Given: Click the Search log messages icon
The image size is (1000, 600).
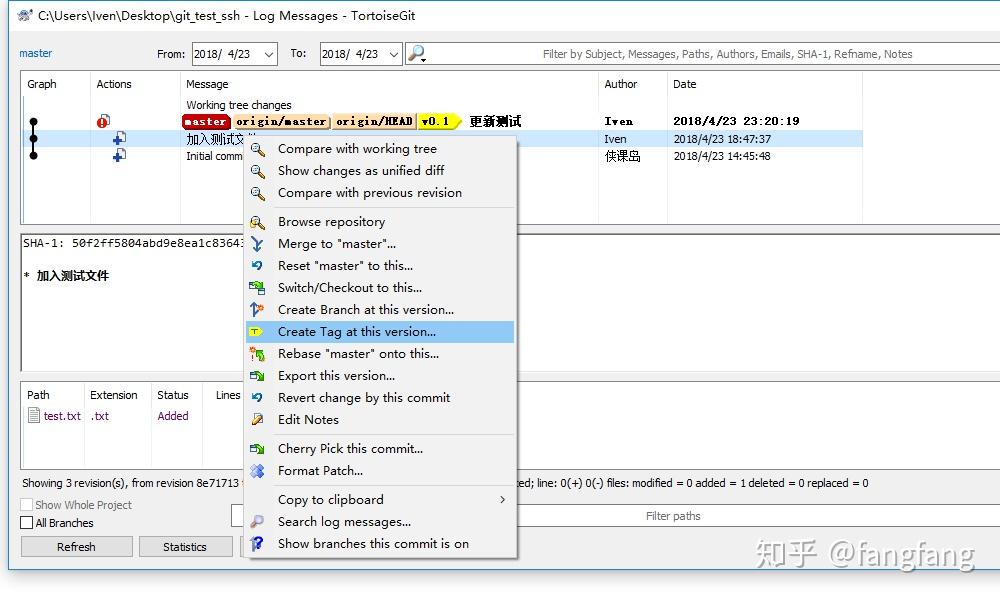Looking at the screenshot, I should click(x=257, y=522).
